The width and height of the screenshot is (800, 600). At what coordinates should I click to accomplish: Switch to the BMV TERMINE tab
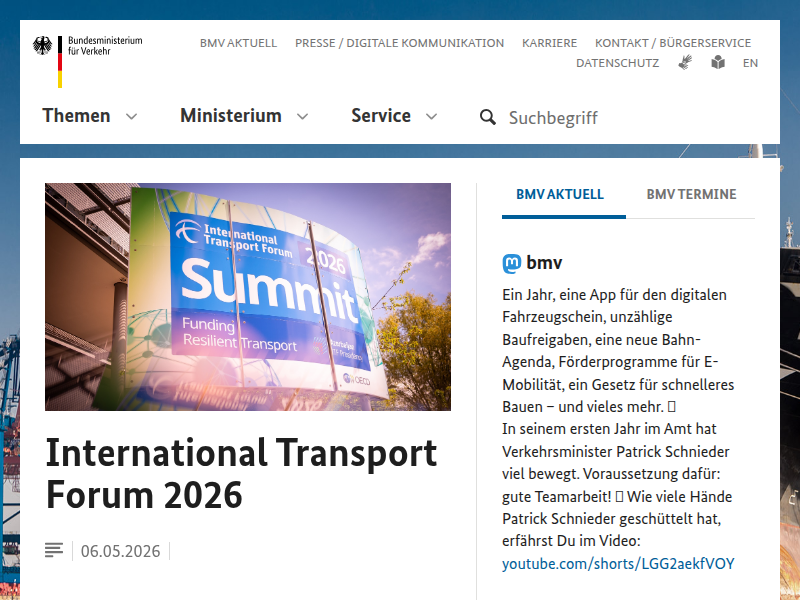pos(691,194)
